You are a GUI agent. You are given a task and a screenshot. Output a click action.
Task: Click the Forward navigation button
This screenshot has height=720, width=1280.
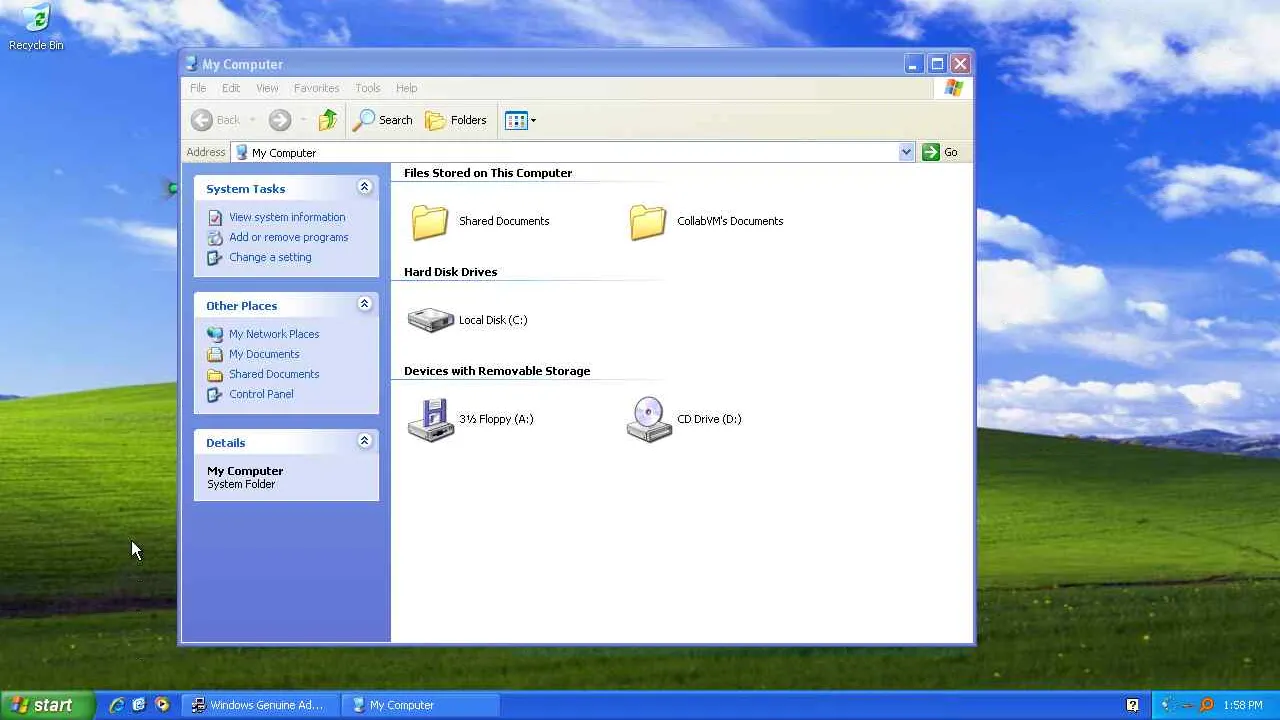pyautogui.click(x=280, y=120)
